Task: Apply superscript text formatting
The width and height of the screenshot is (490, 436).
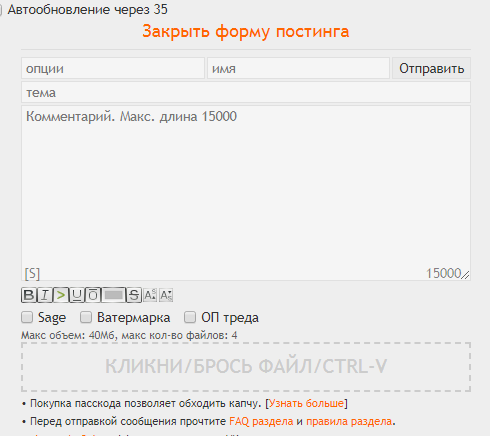Action: pyautogui.click(x=150, y=295)
